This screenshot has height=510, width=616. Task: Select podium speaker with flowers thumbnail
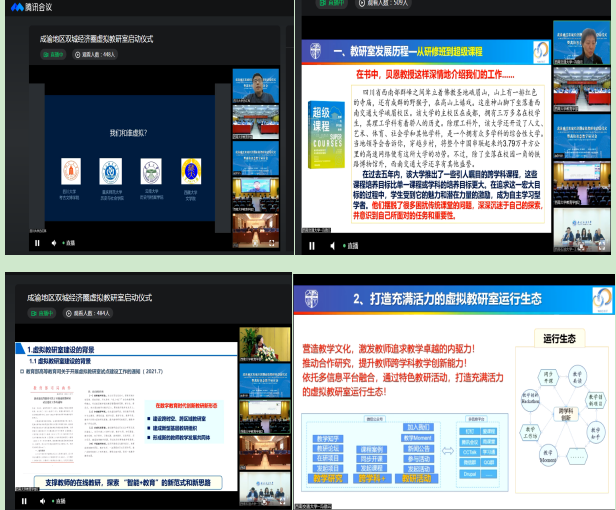click(265, 345)
